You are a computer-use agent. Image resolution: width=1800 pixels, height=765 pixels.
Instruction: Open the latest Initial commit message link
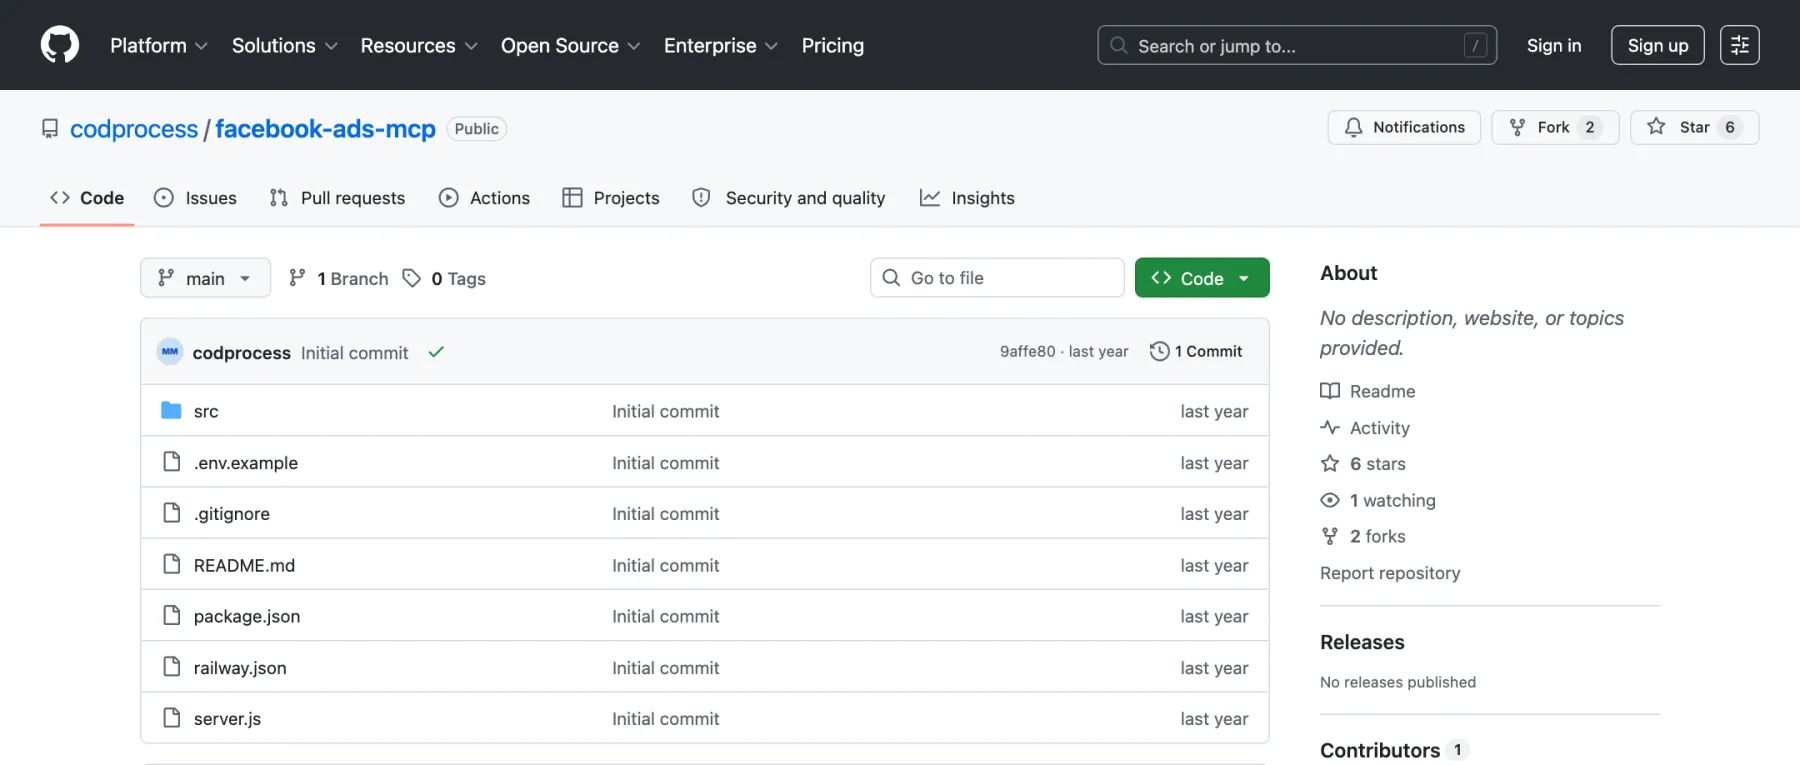pos(354,353)
